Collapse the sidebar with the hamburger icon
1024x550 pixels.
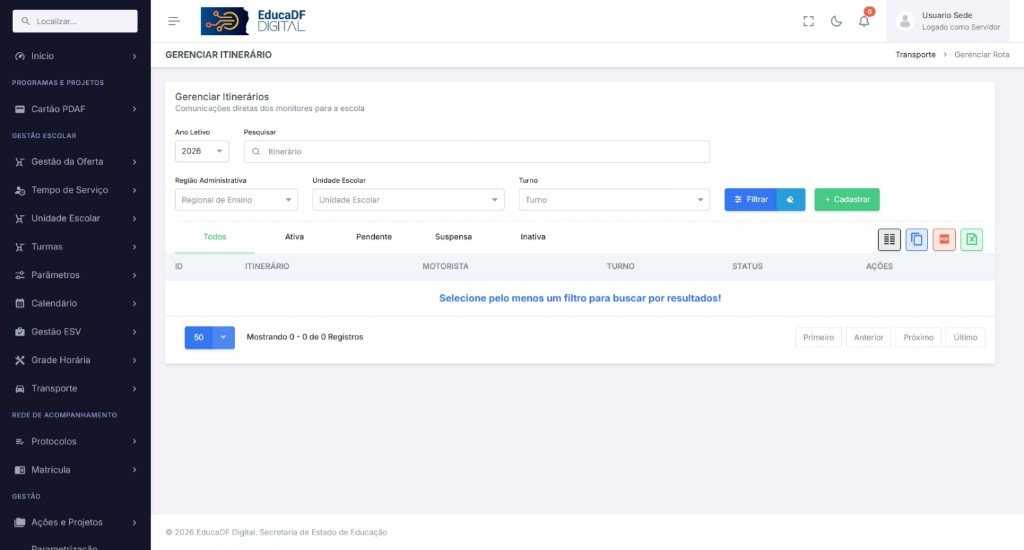pyautogui.click(x=174, y=21)
